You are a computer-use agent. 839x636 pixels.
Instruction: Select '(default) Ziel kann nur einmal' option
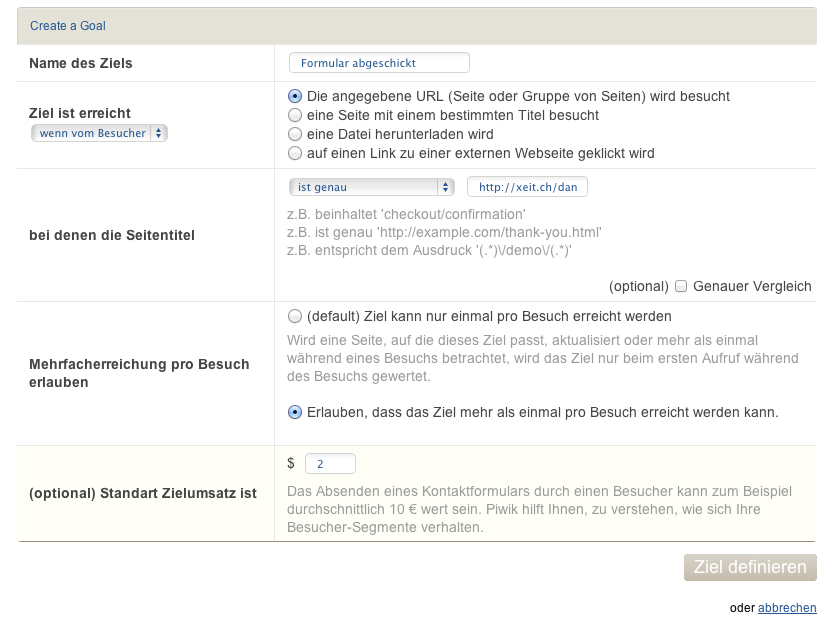295,315
